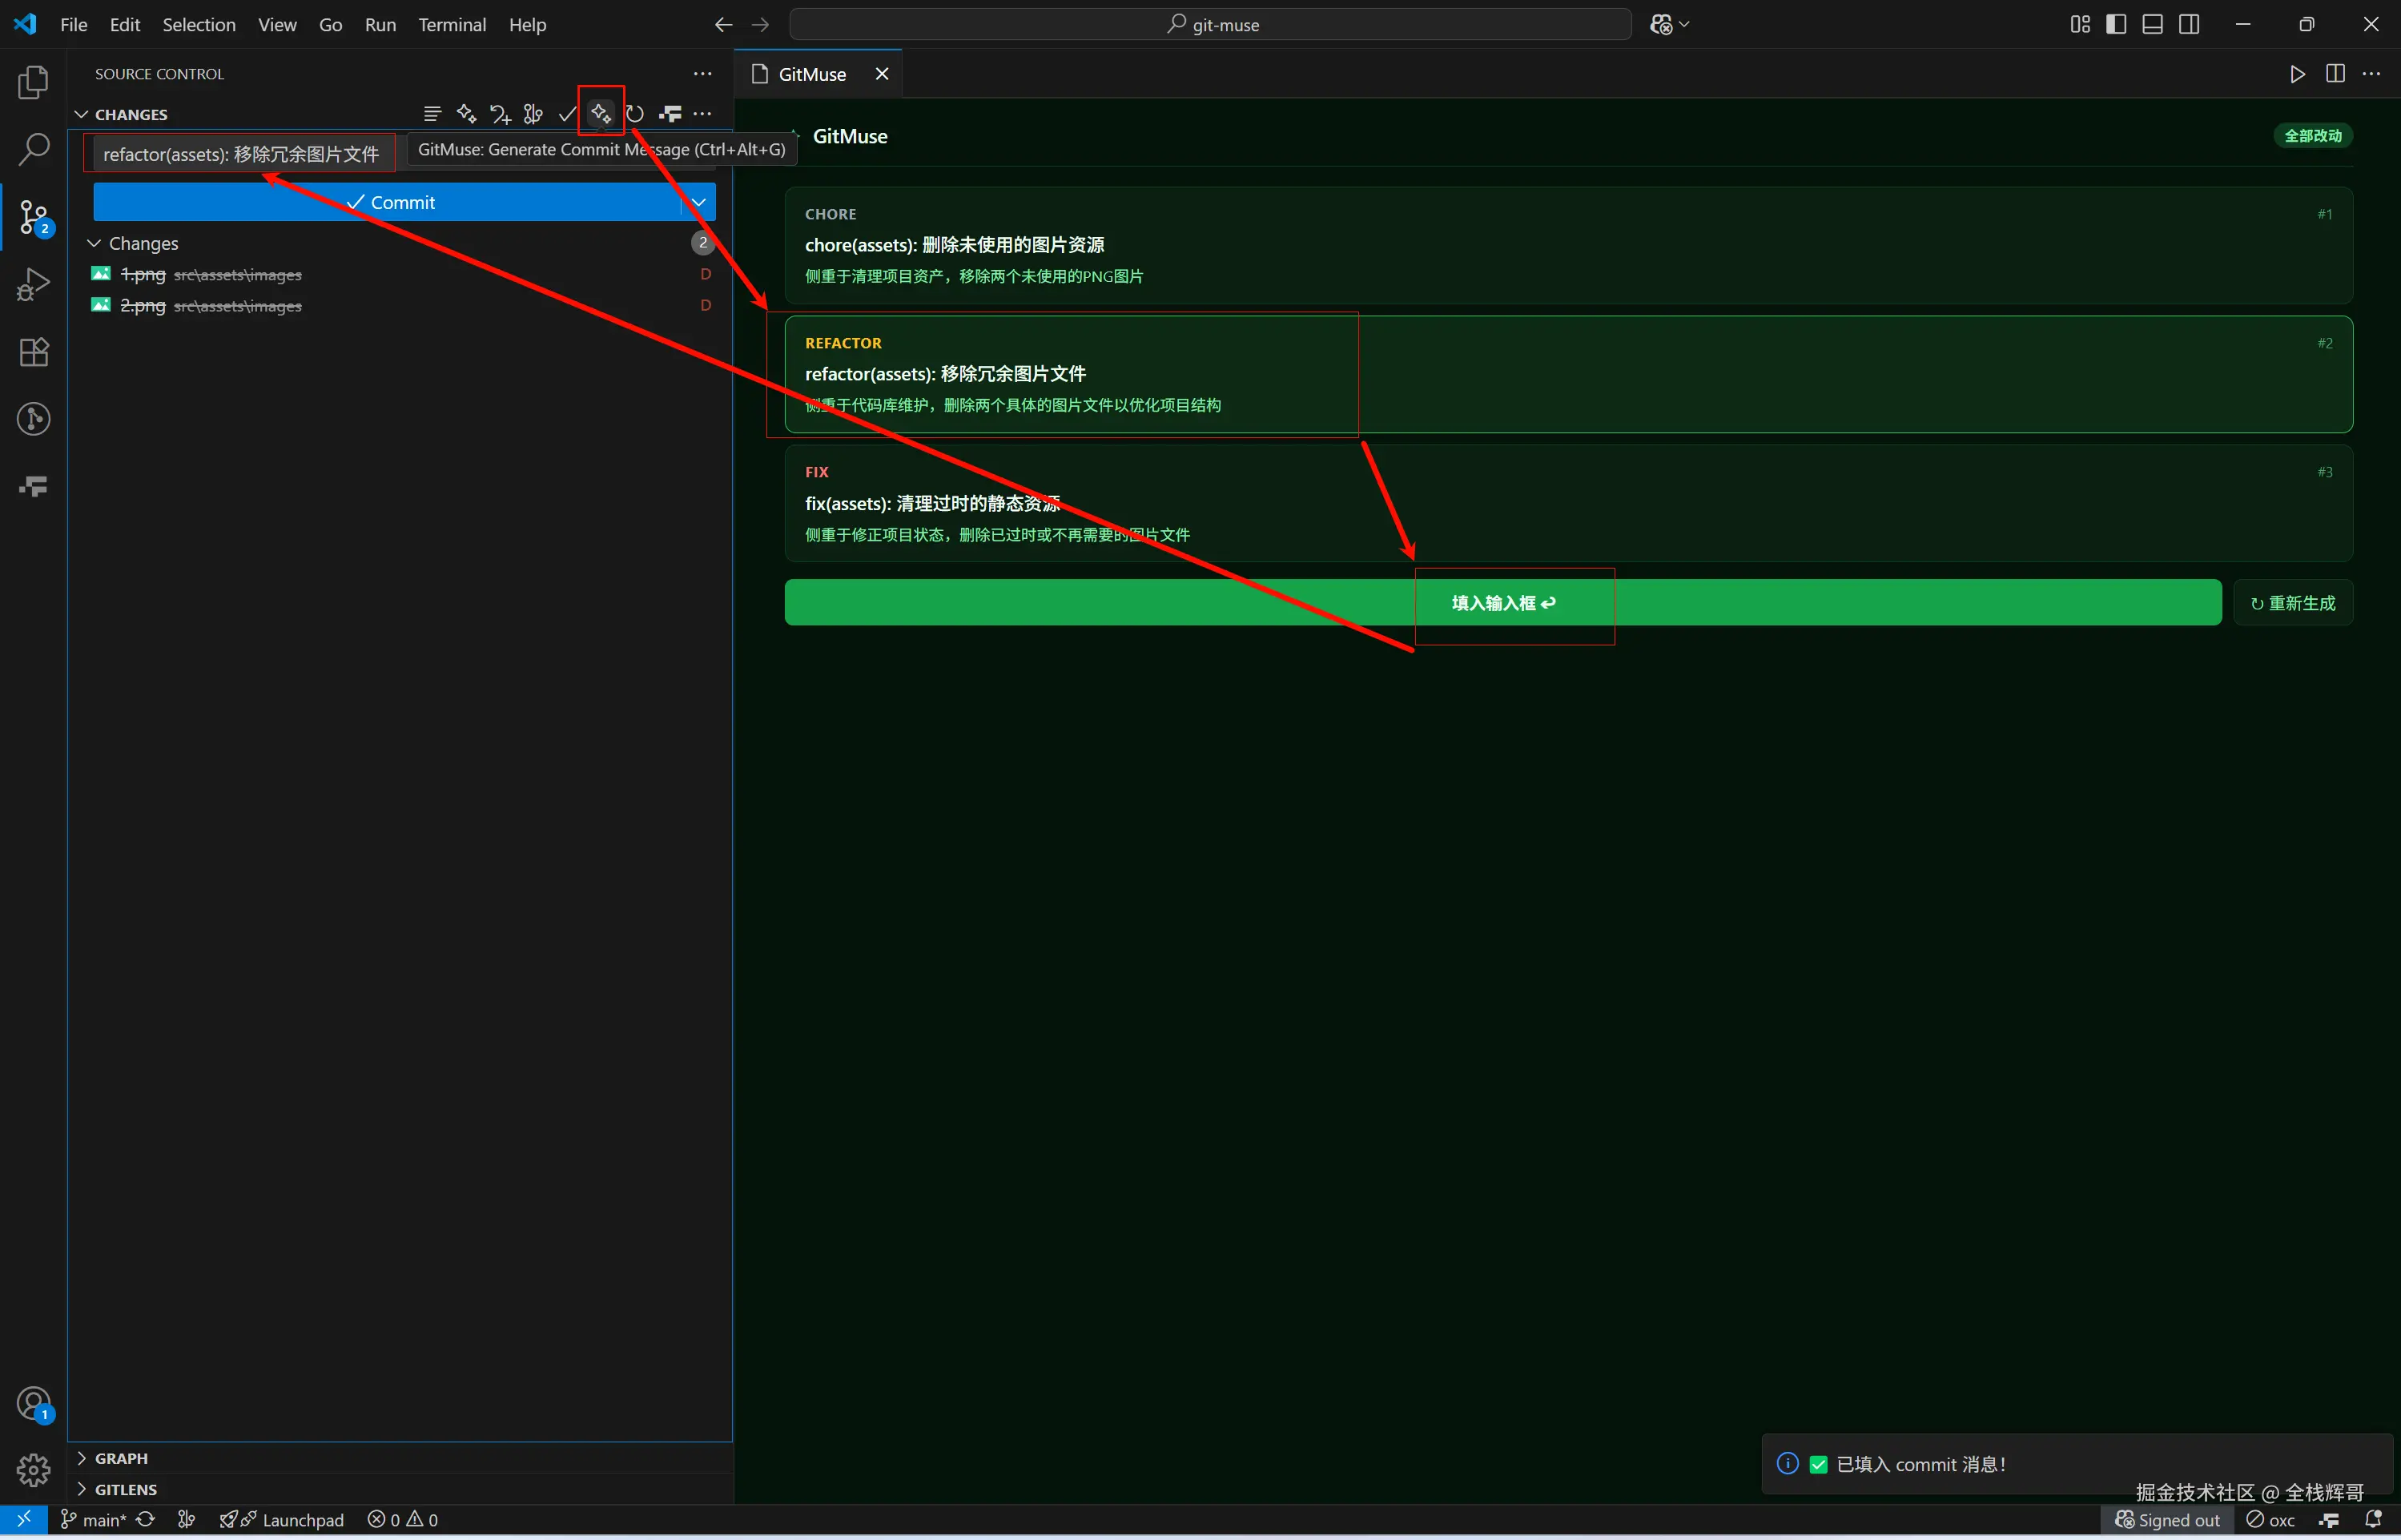Click the notifications bell in status bar
Screen dimensions: 2401x1540
(x=2373, y=1519)
